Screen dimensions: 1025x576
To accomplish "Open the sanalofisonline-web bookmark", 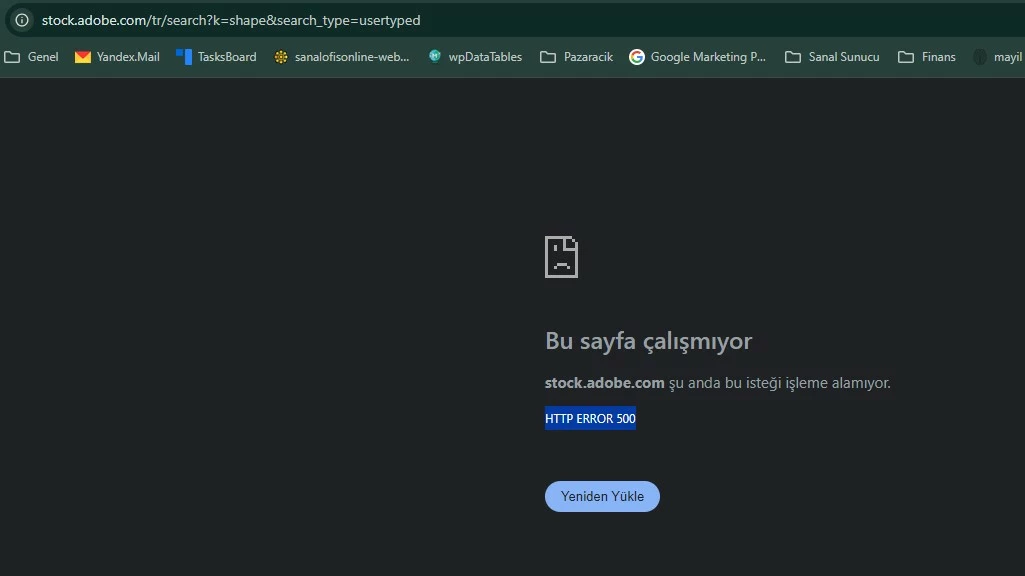I will coord(342,57).
